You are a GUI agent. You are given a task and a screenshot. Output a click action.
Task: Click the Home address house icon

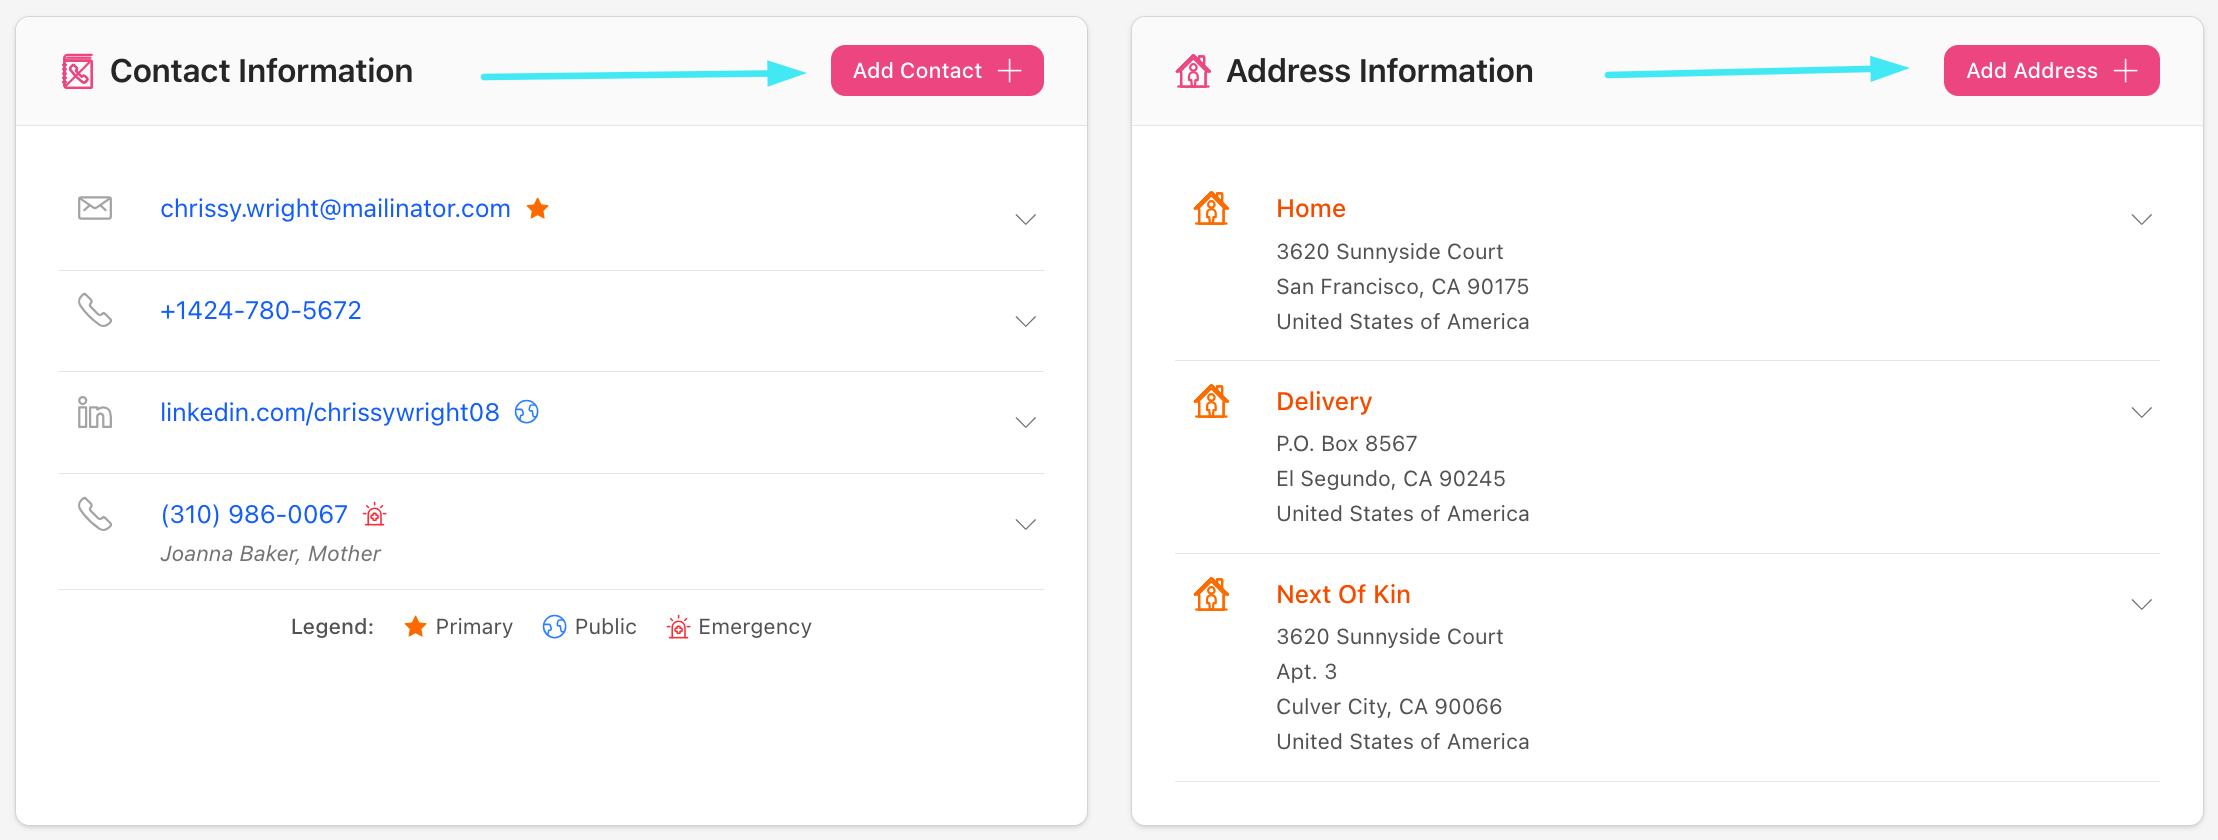(1211, 208)
